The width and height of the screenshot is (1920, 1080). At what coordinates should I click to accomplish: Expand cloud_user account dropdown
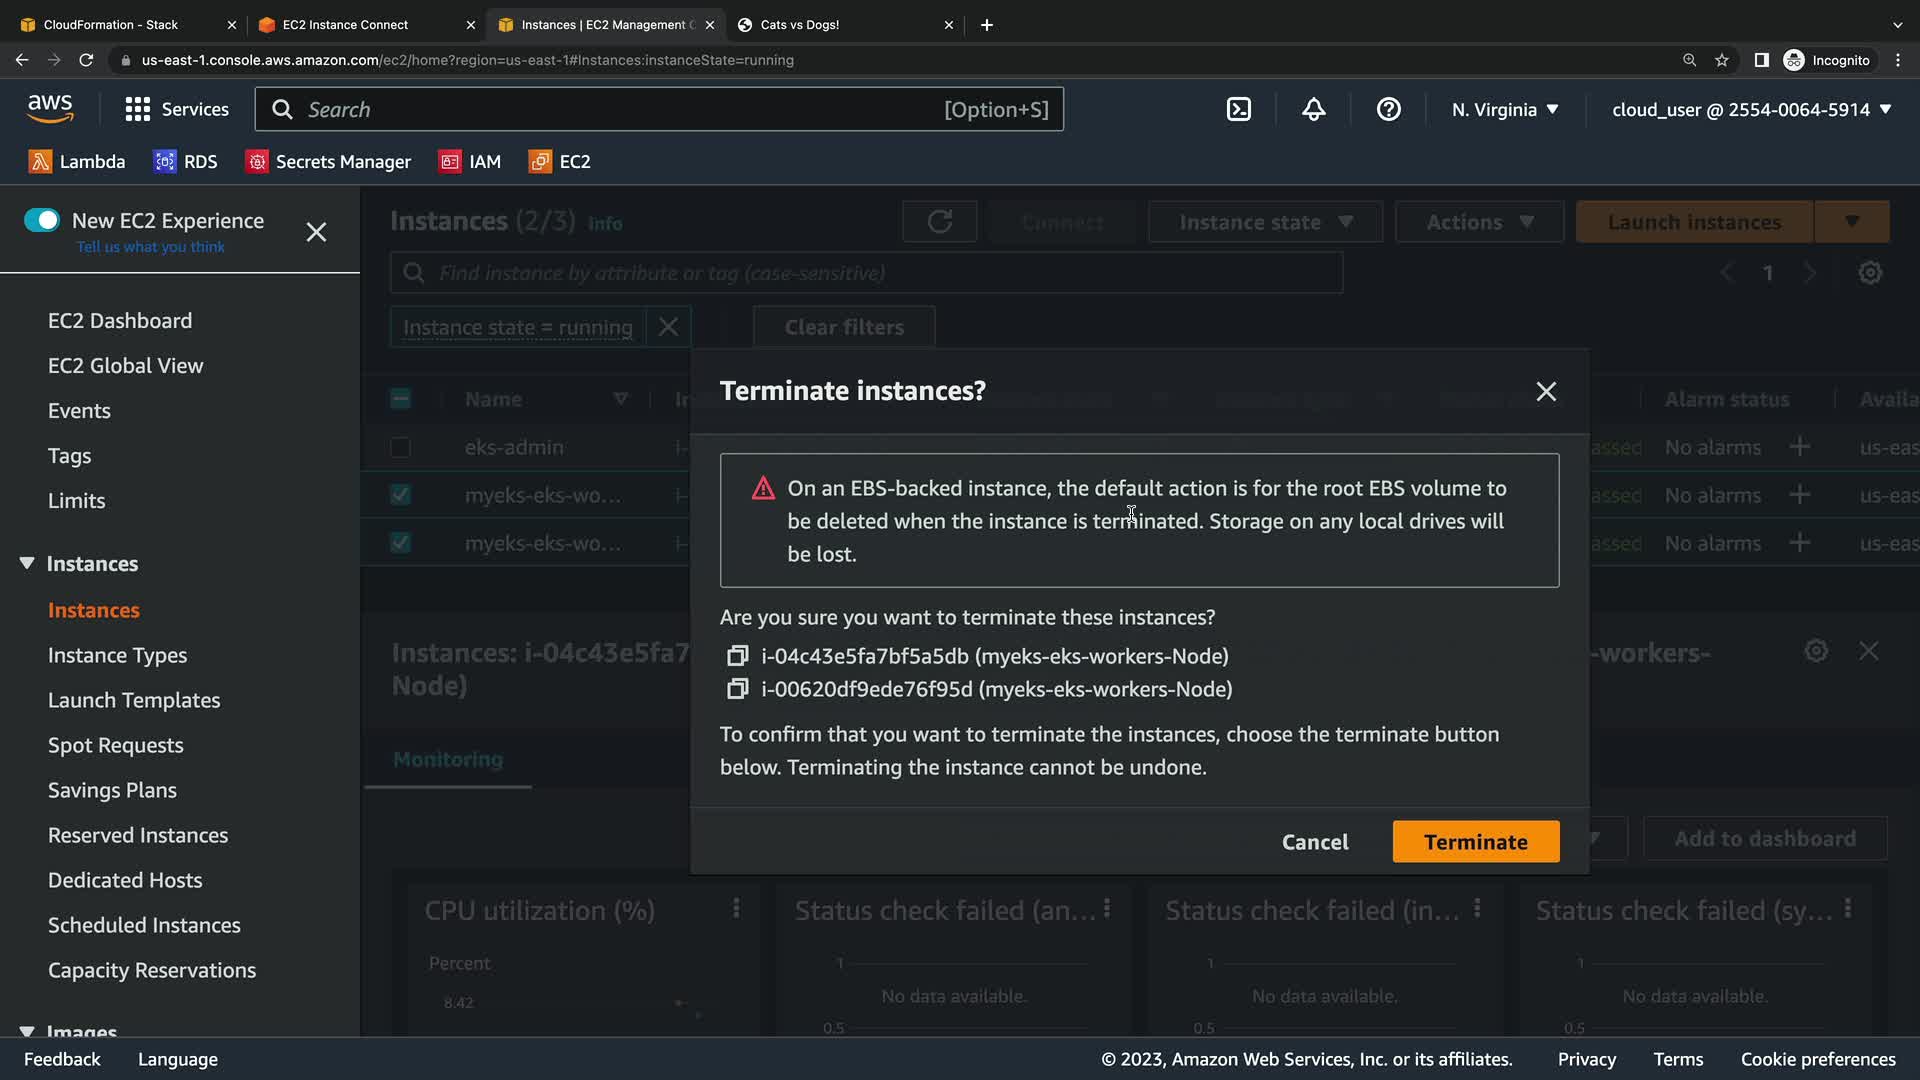1751,109
